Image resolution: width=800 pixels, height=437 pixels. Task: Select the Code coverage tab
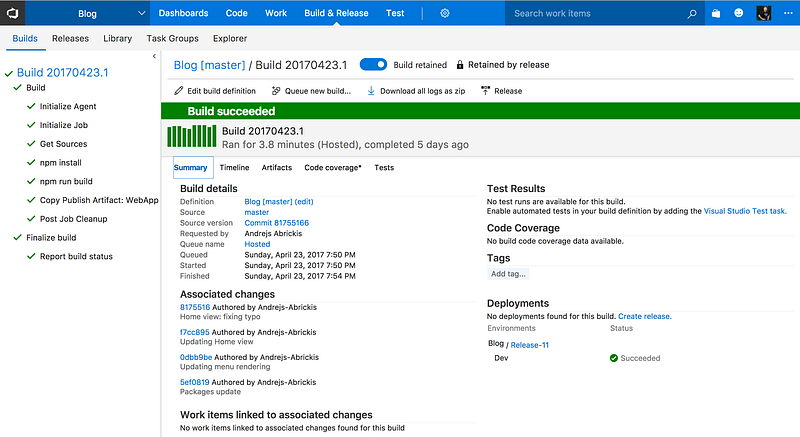[x=333, y=167]
